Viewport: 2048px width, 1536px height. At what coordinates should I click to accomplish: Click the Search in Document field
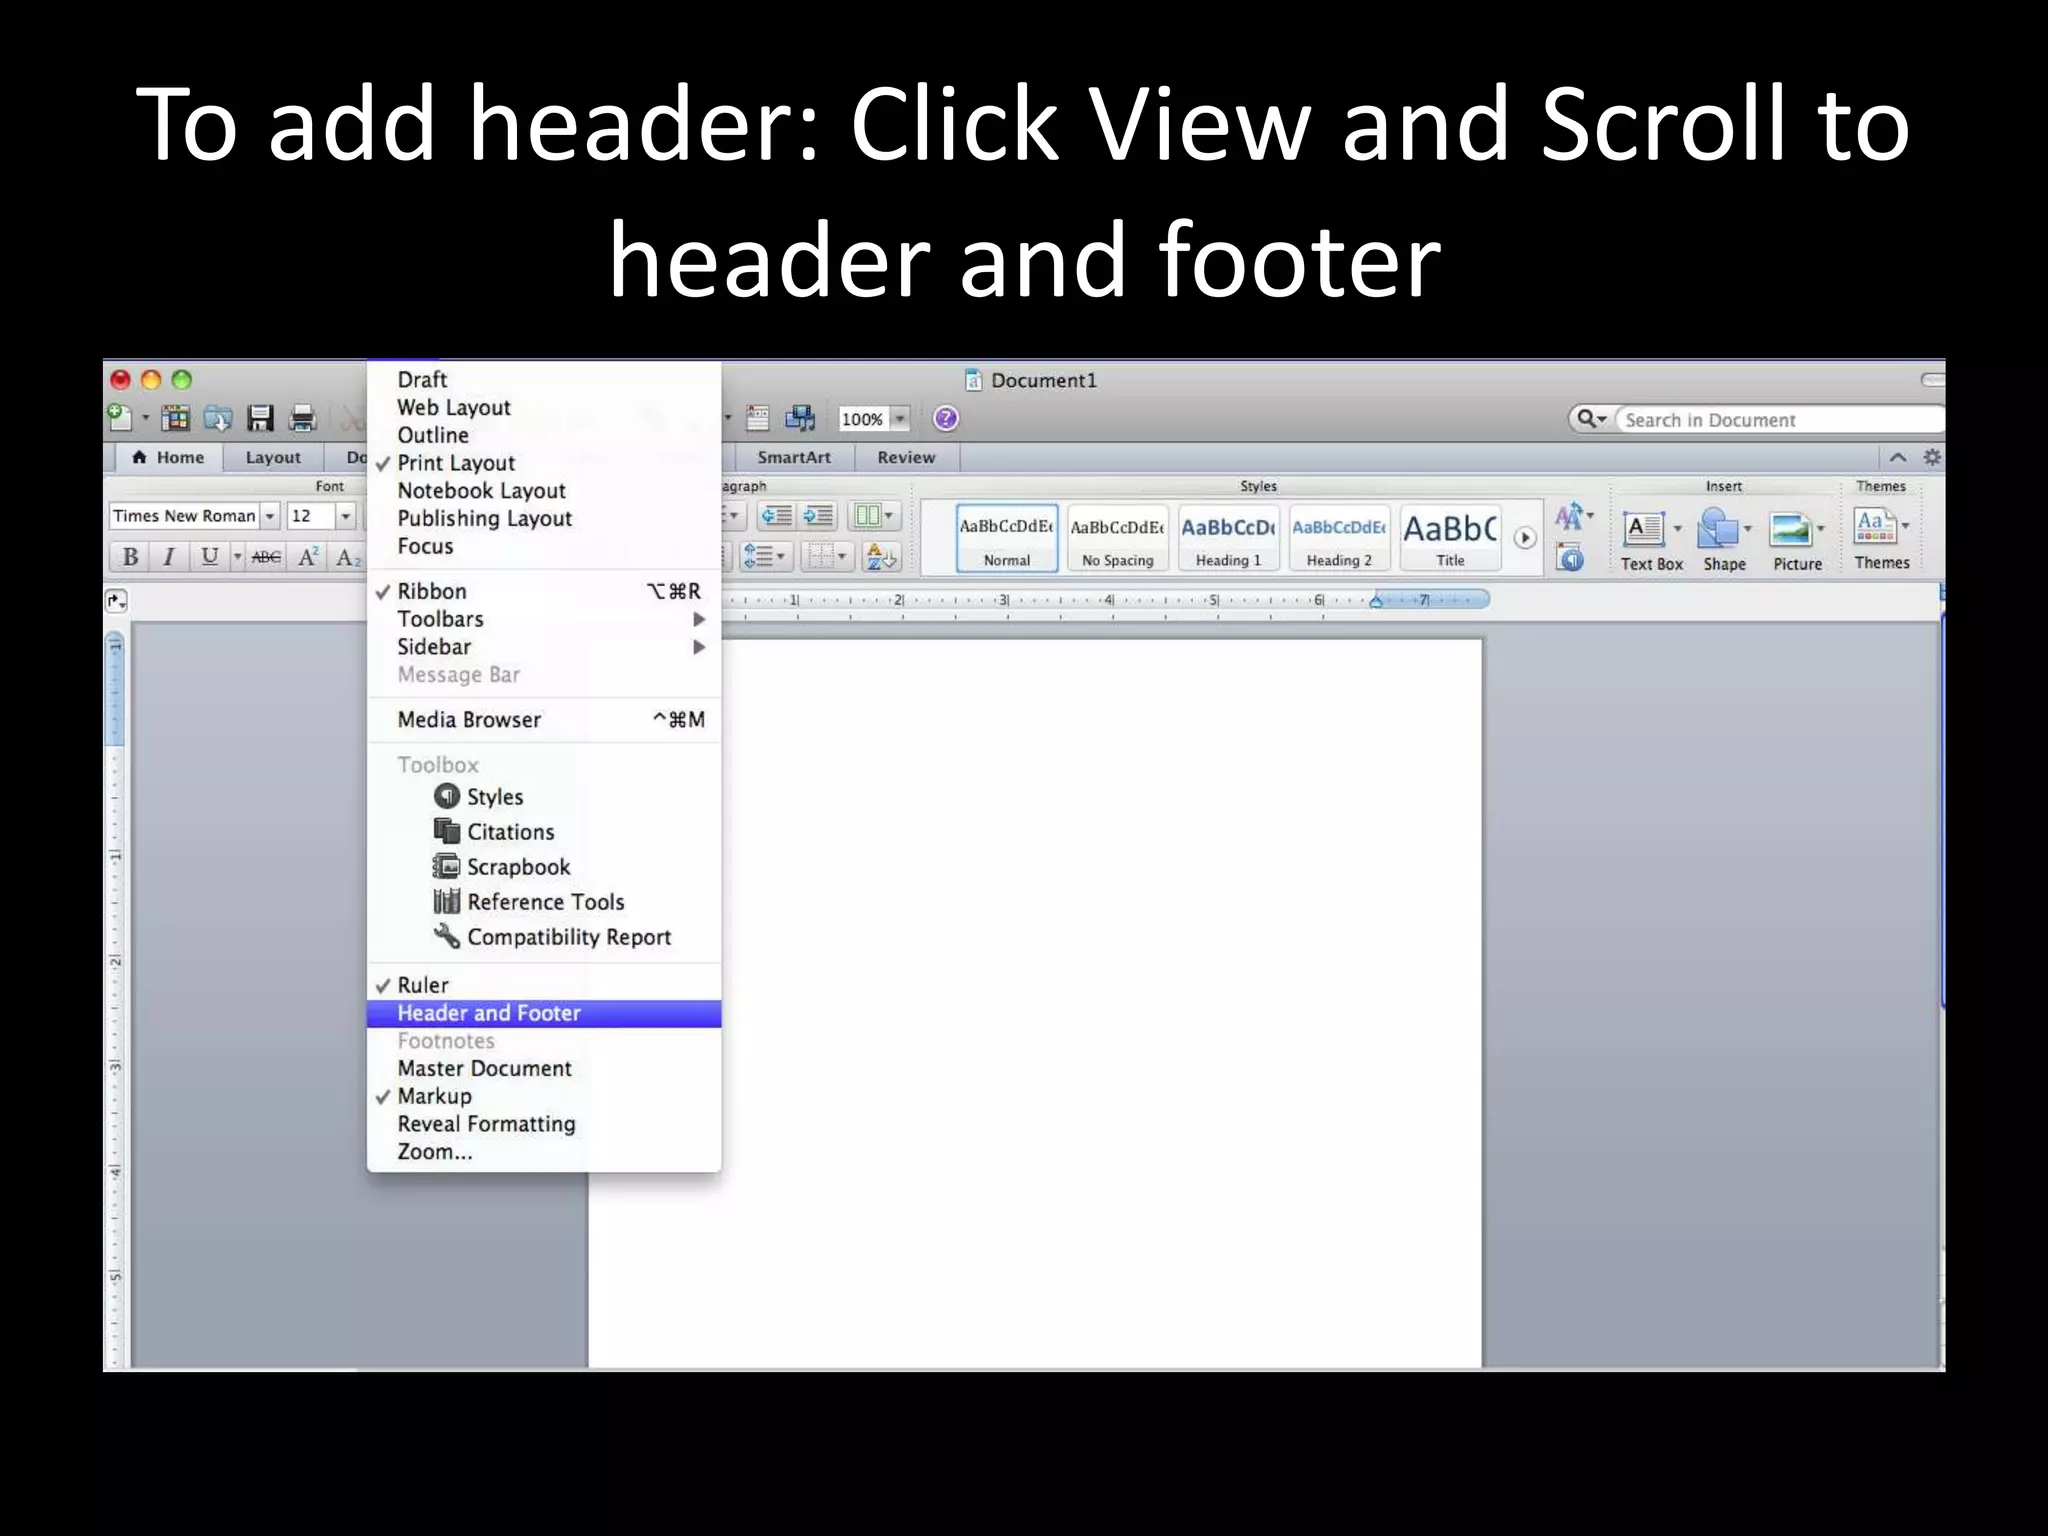point(1780,420)
